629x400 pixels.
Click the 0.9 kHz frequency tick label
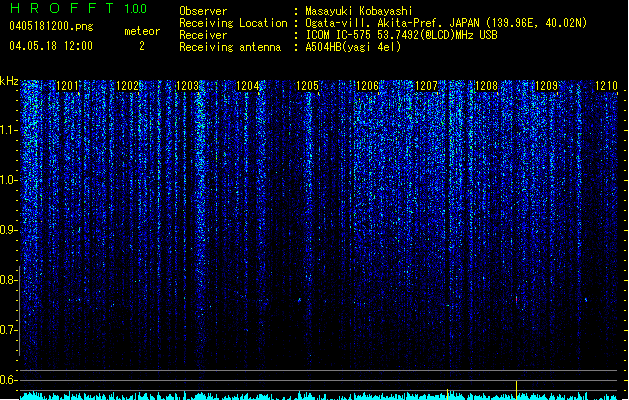click(x=8, y=230)
